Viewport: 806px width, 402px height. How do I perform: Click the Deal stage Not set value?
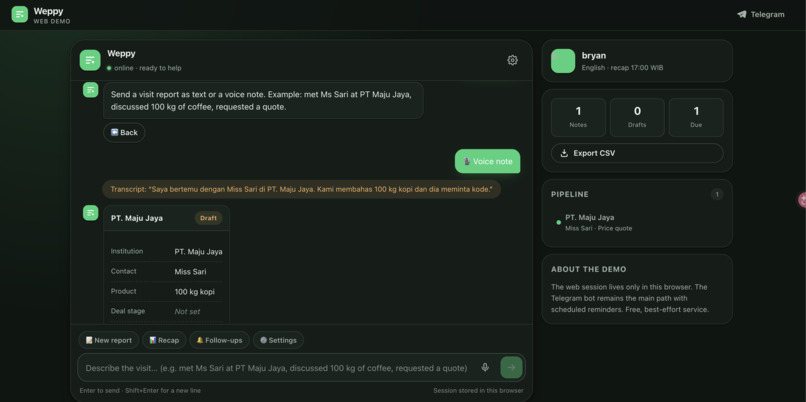point(187,312)
